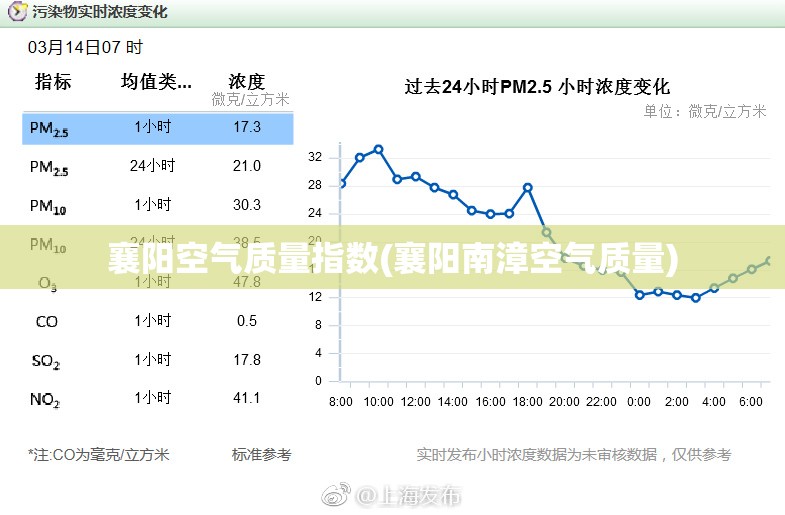Screen dimensions: 785x515
Task: Click 1小时 in the NO2 row
Action: [x=153, y=398]
